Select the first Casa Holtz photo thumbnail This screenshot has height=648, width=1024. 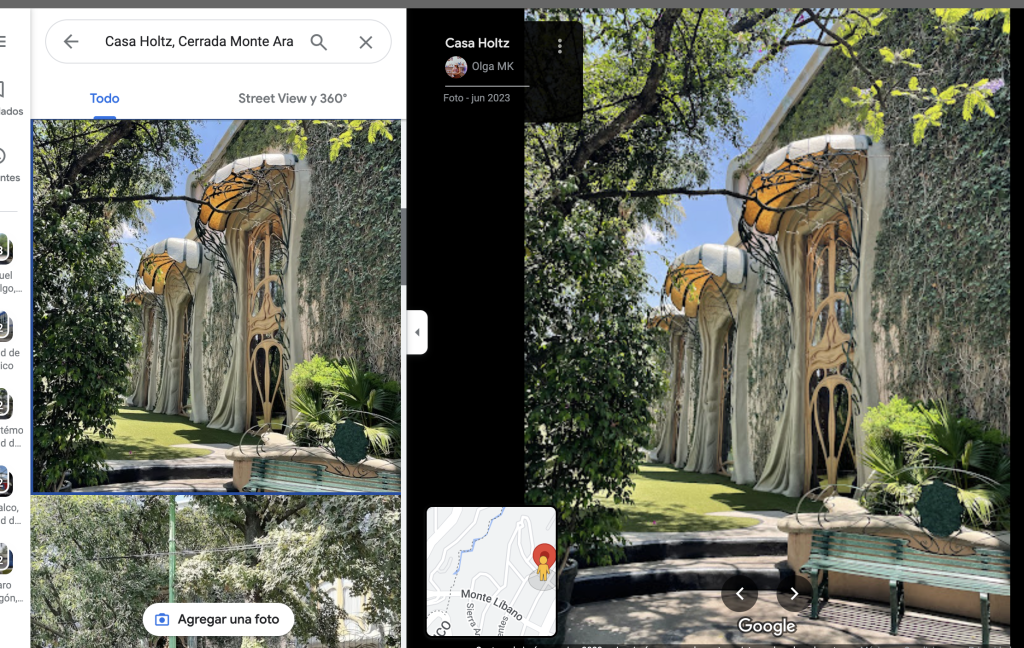click(x=216, y=305)
